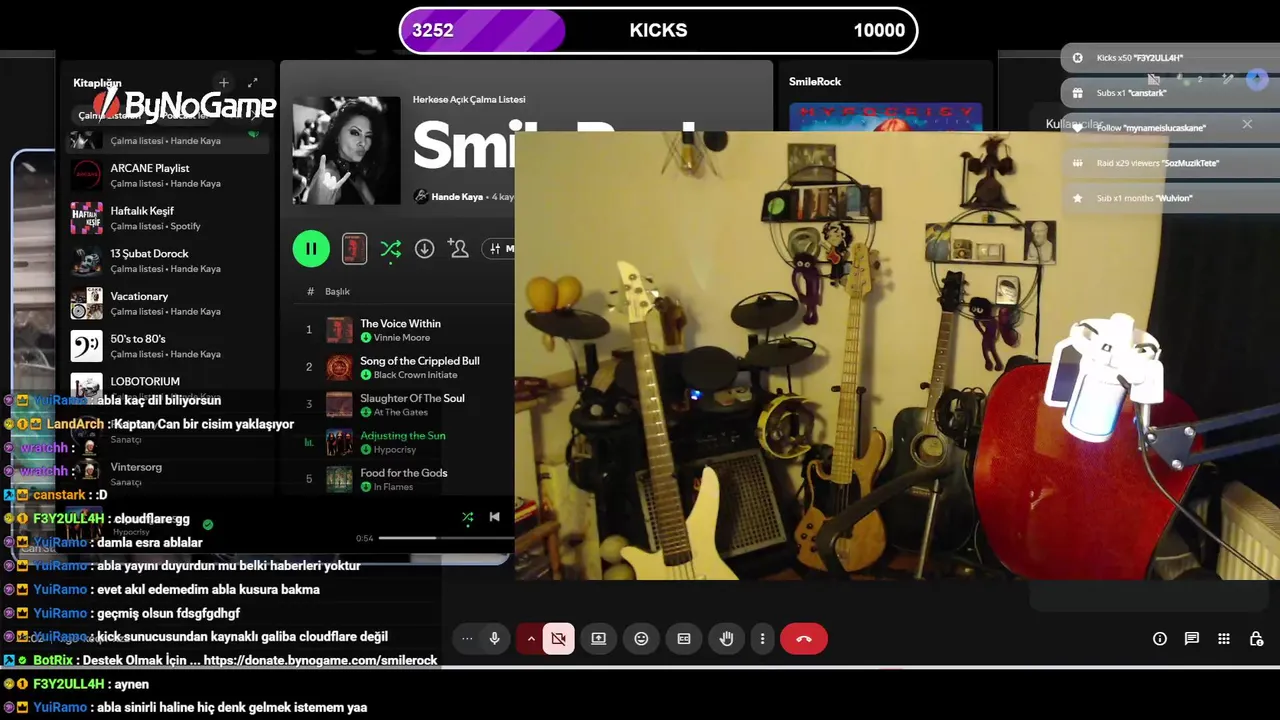Raise your hand in the call
1280x720 pixels.
point(727,639)
